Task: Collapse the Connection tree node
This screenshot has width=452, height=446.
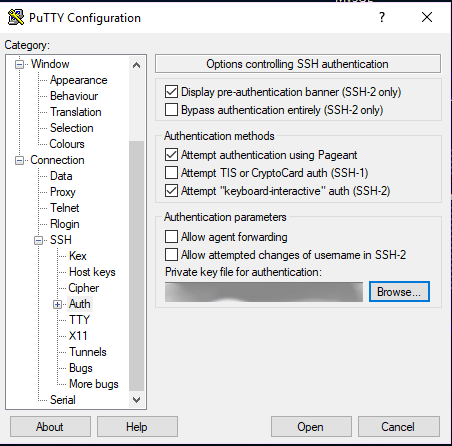Action: tap(20, 161)
